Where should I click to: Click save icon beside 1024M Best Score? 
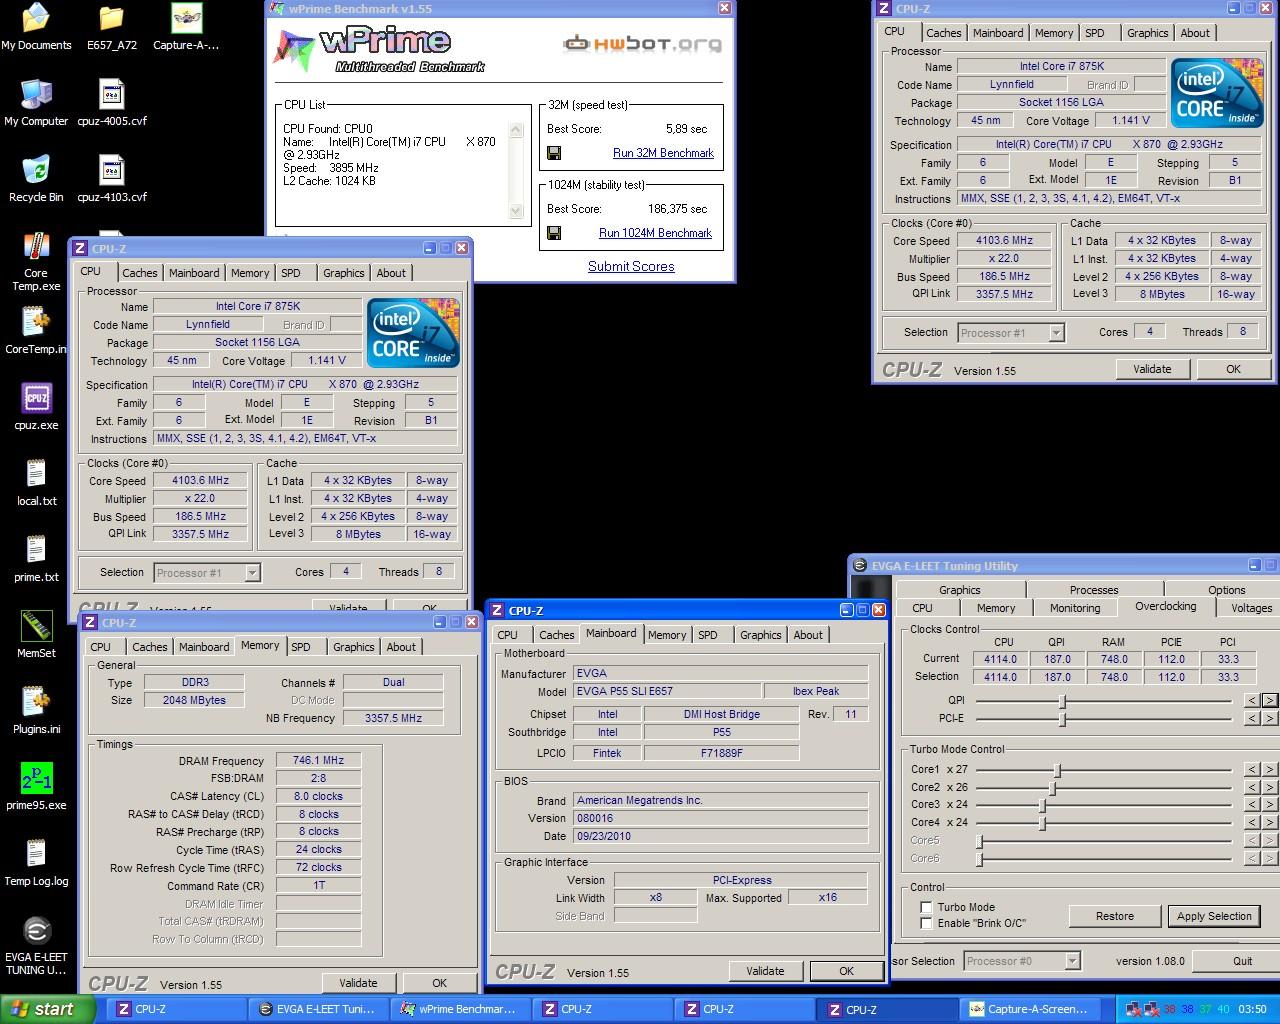(x=554, y=233)
